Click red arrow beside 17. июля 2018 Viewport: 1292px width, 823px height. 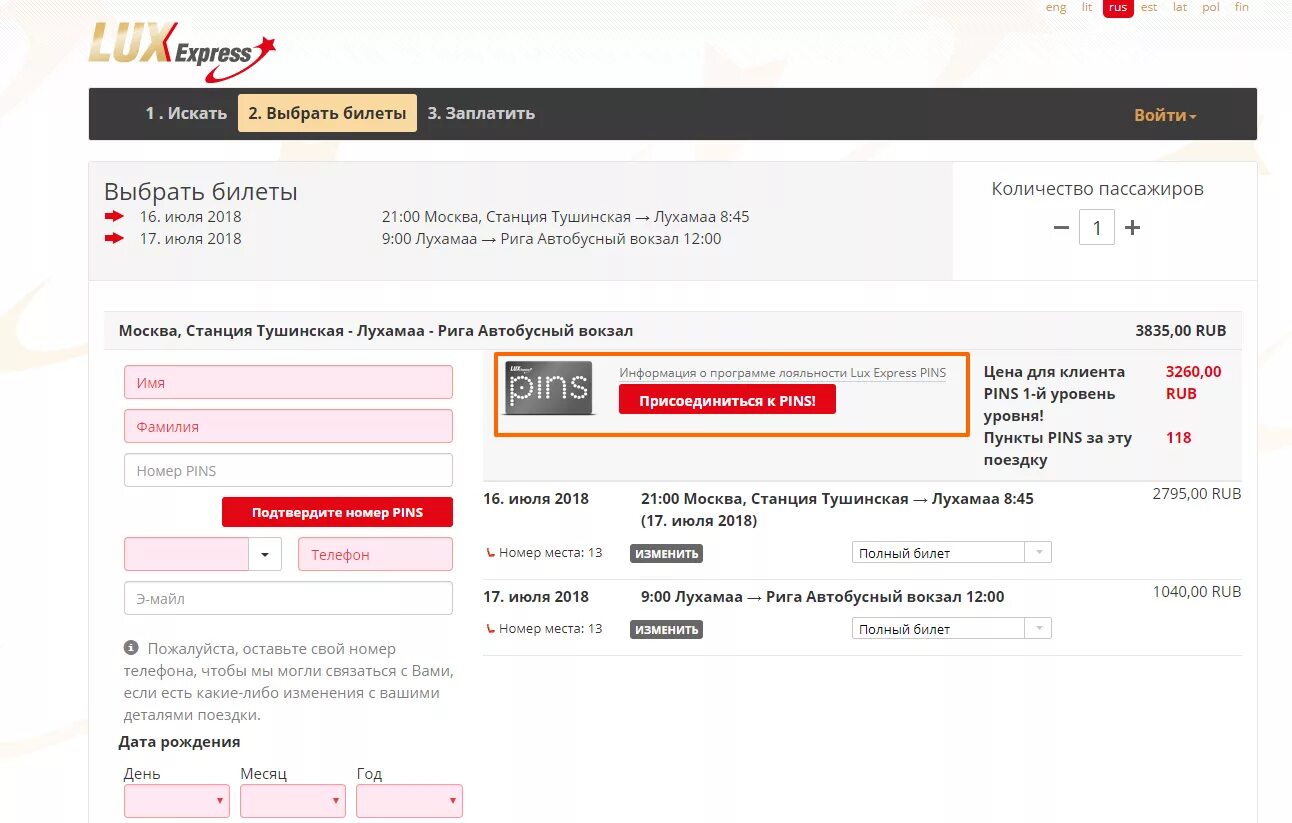tap(115, 238)
